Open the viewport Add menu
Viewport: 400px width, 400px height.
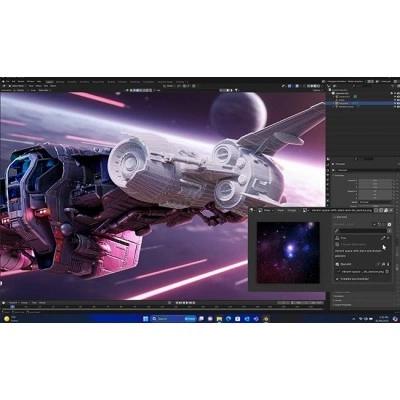coord(46,86)
